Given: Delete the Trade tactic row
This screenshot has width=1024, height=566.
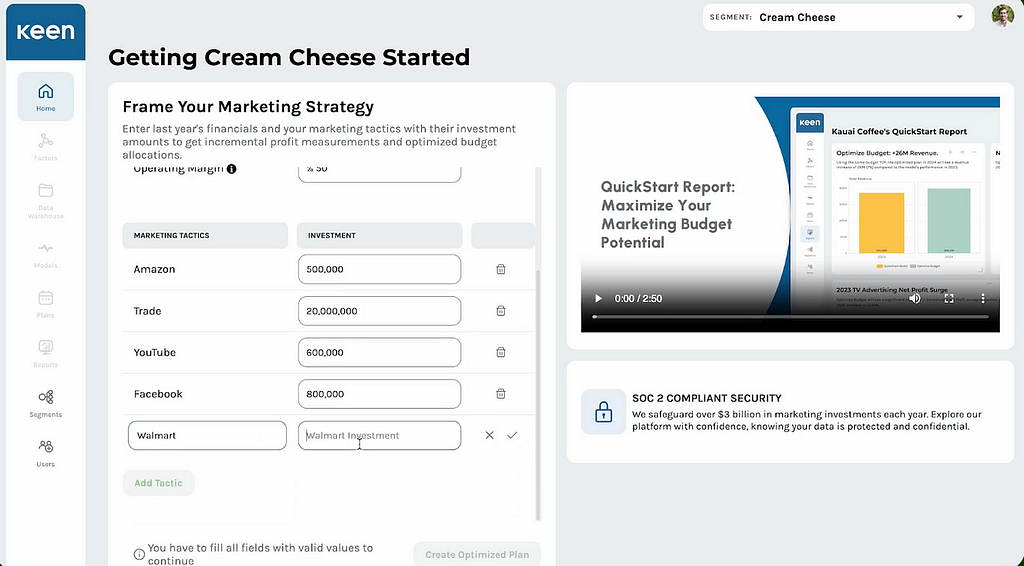Looking at the screenshot, I should [501, 311].
